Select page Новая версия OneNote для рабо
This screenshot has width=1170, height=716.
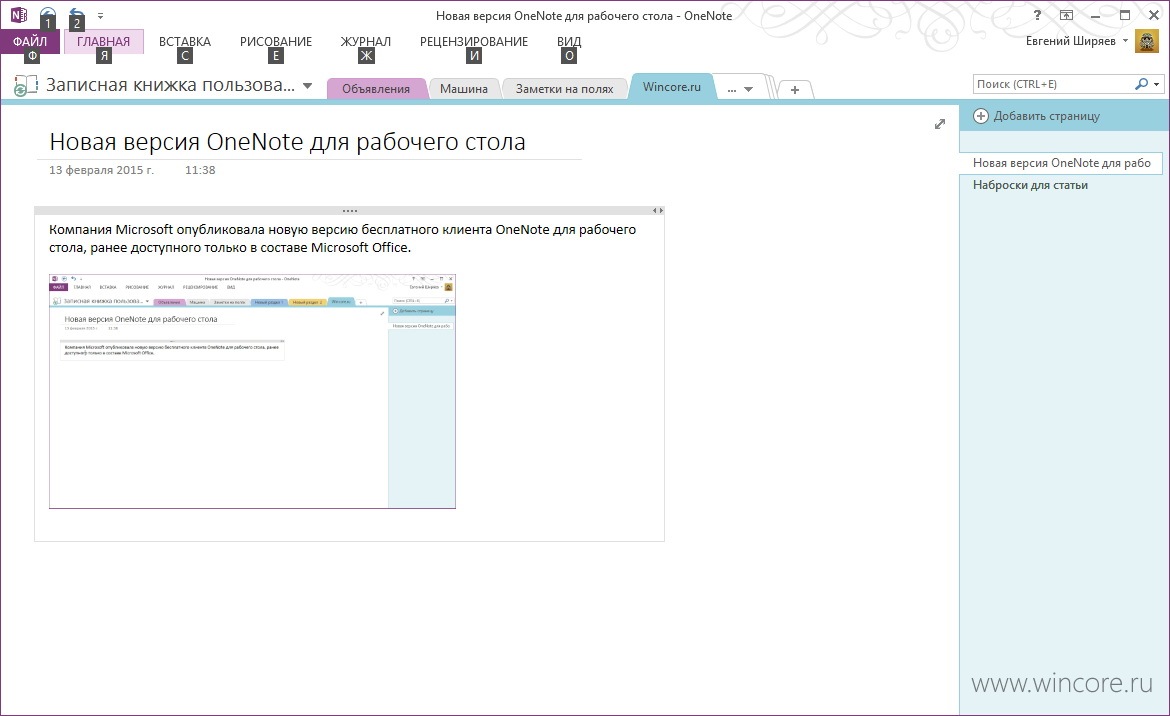click(x=1061, y=163)
